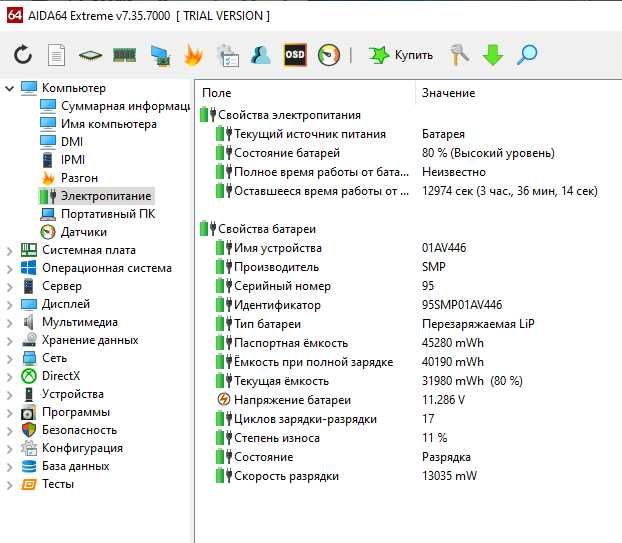The height and width of the screenshot is (543, 622).
Task: Collapse the Компьютер tree node
Action: (x=10, y=88)
